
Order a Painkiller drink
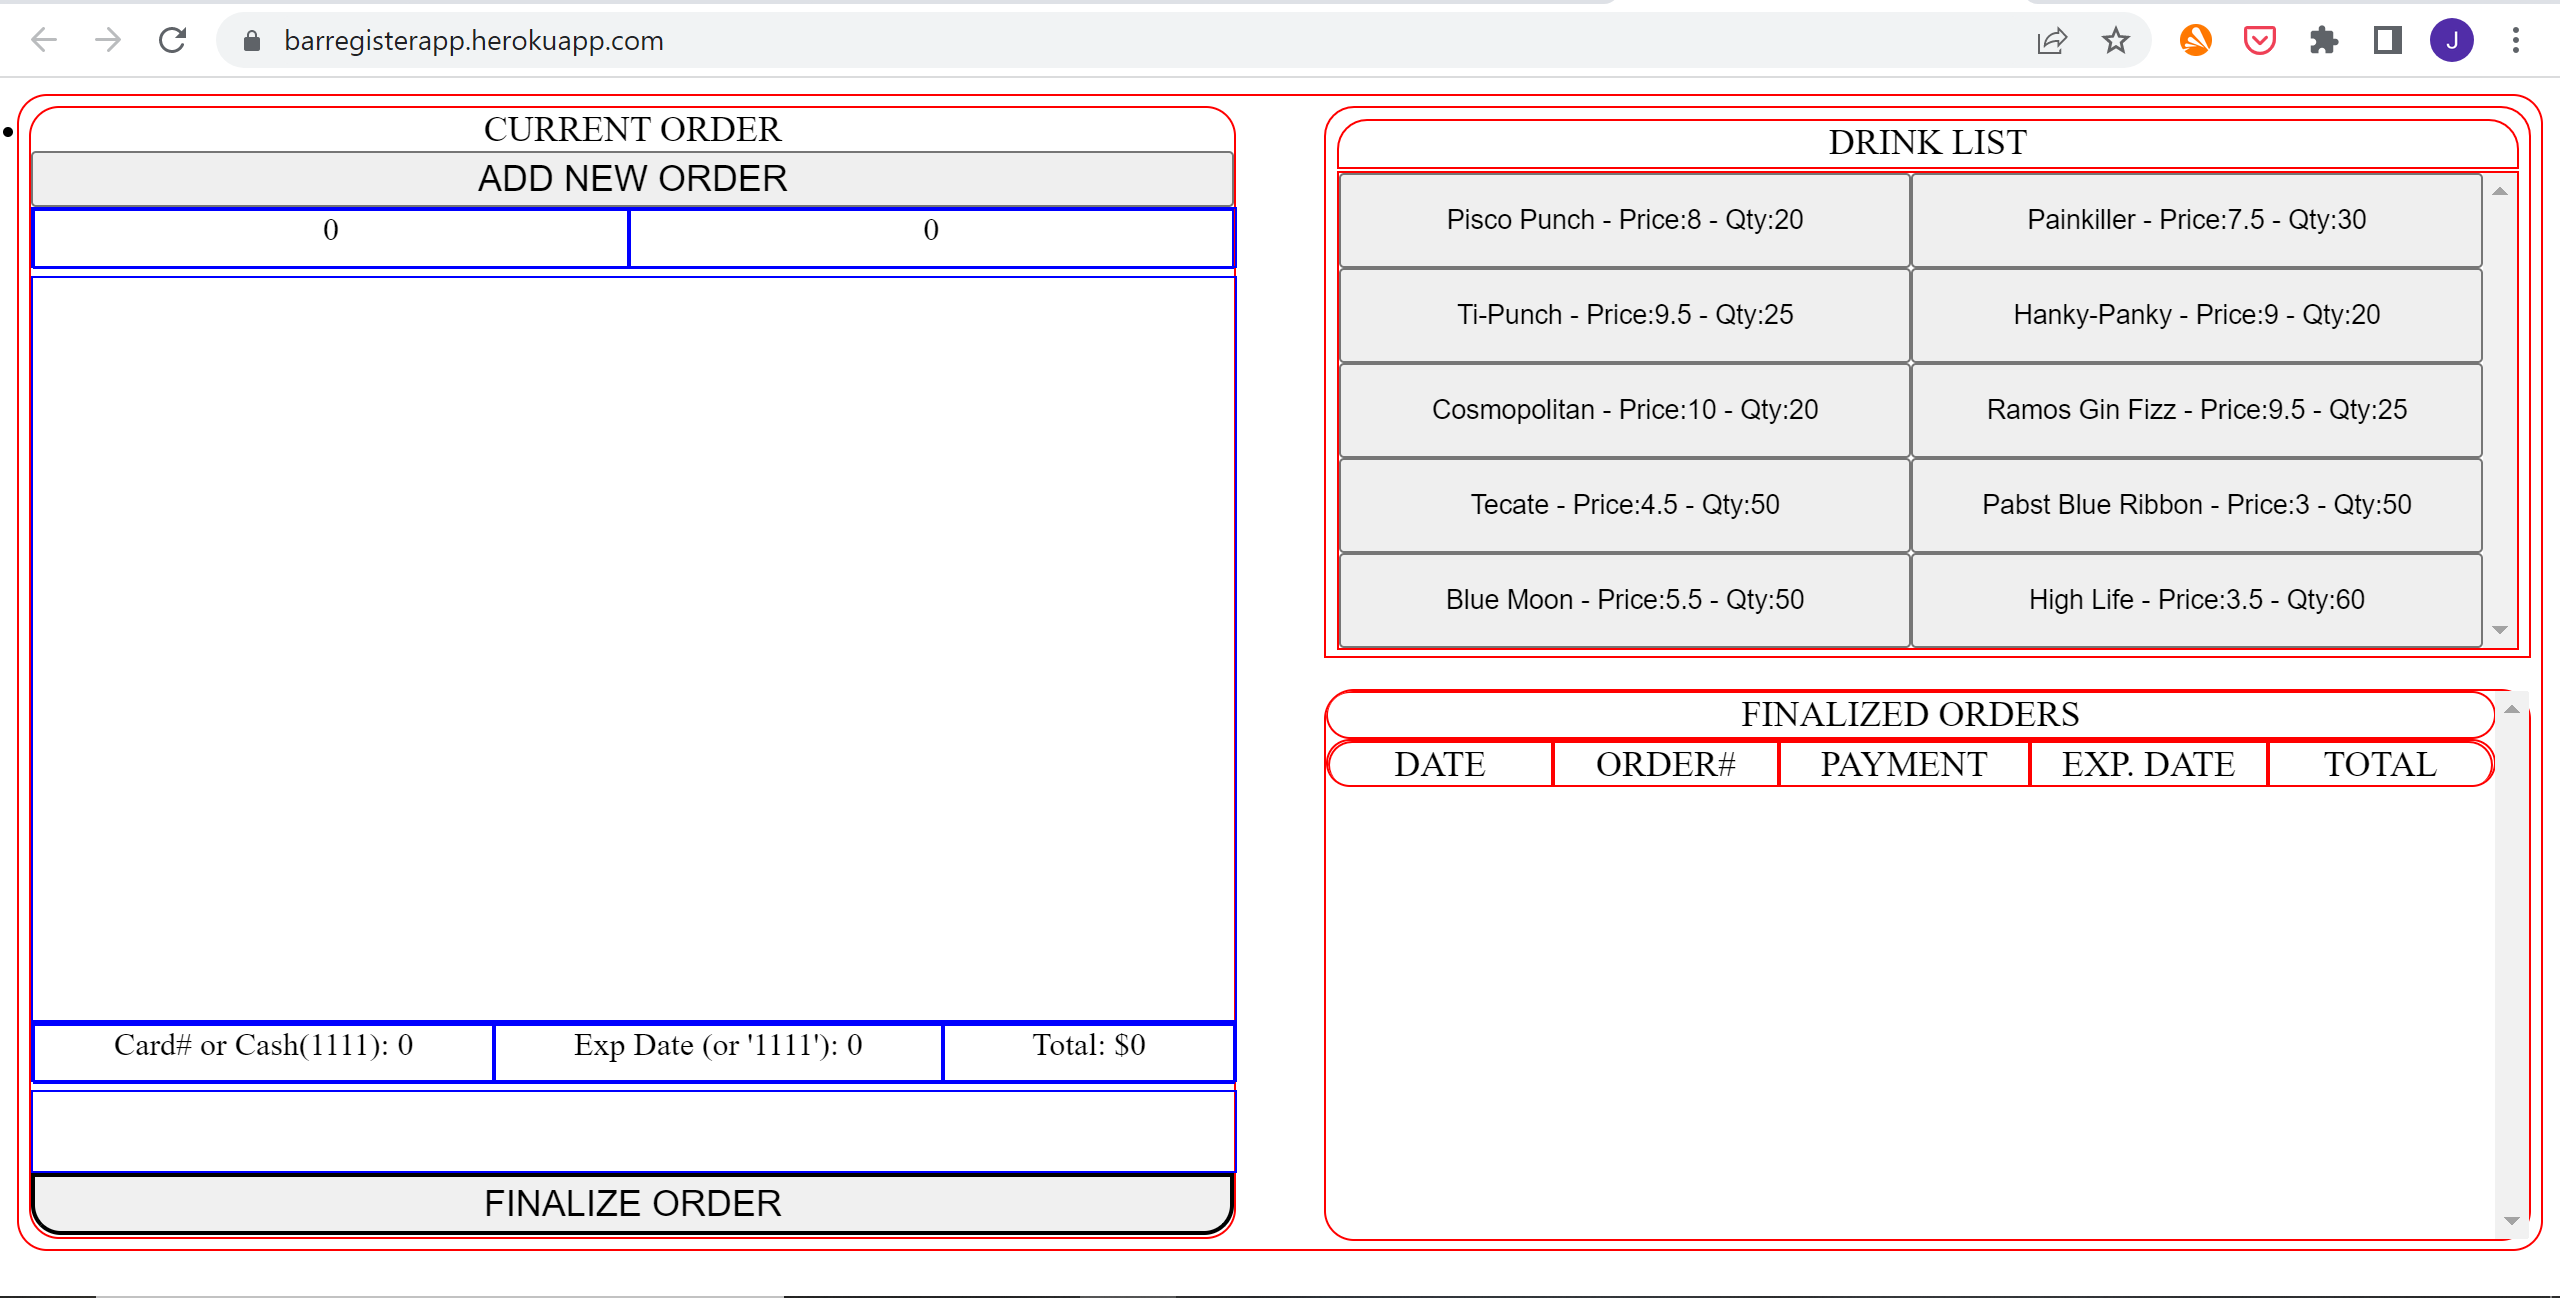[2196, 219]
